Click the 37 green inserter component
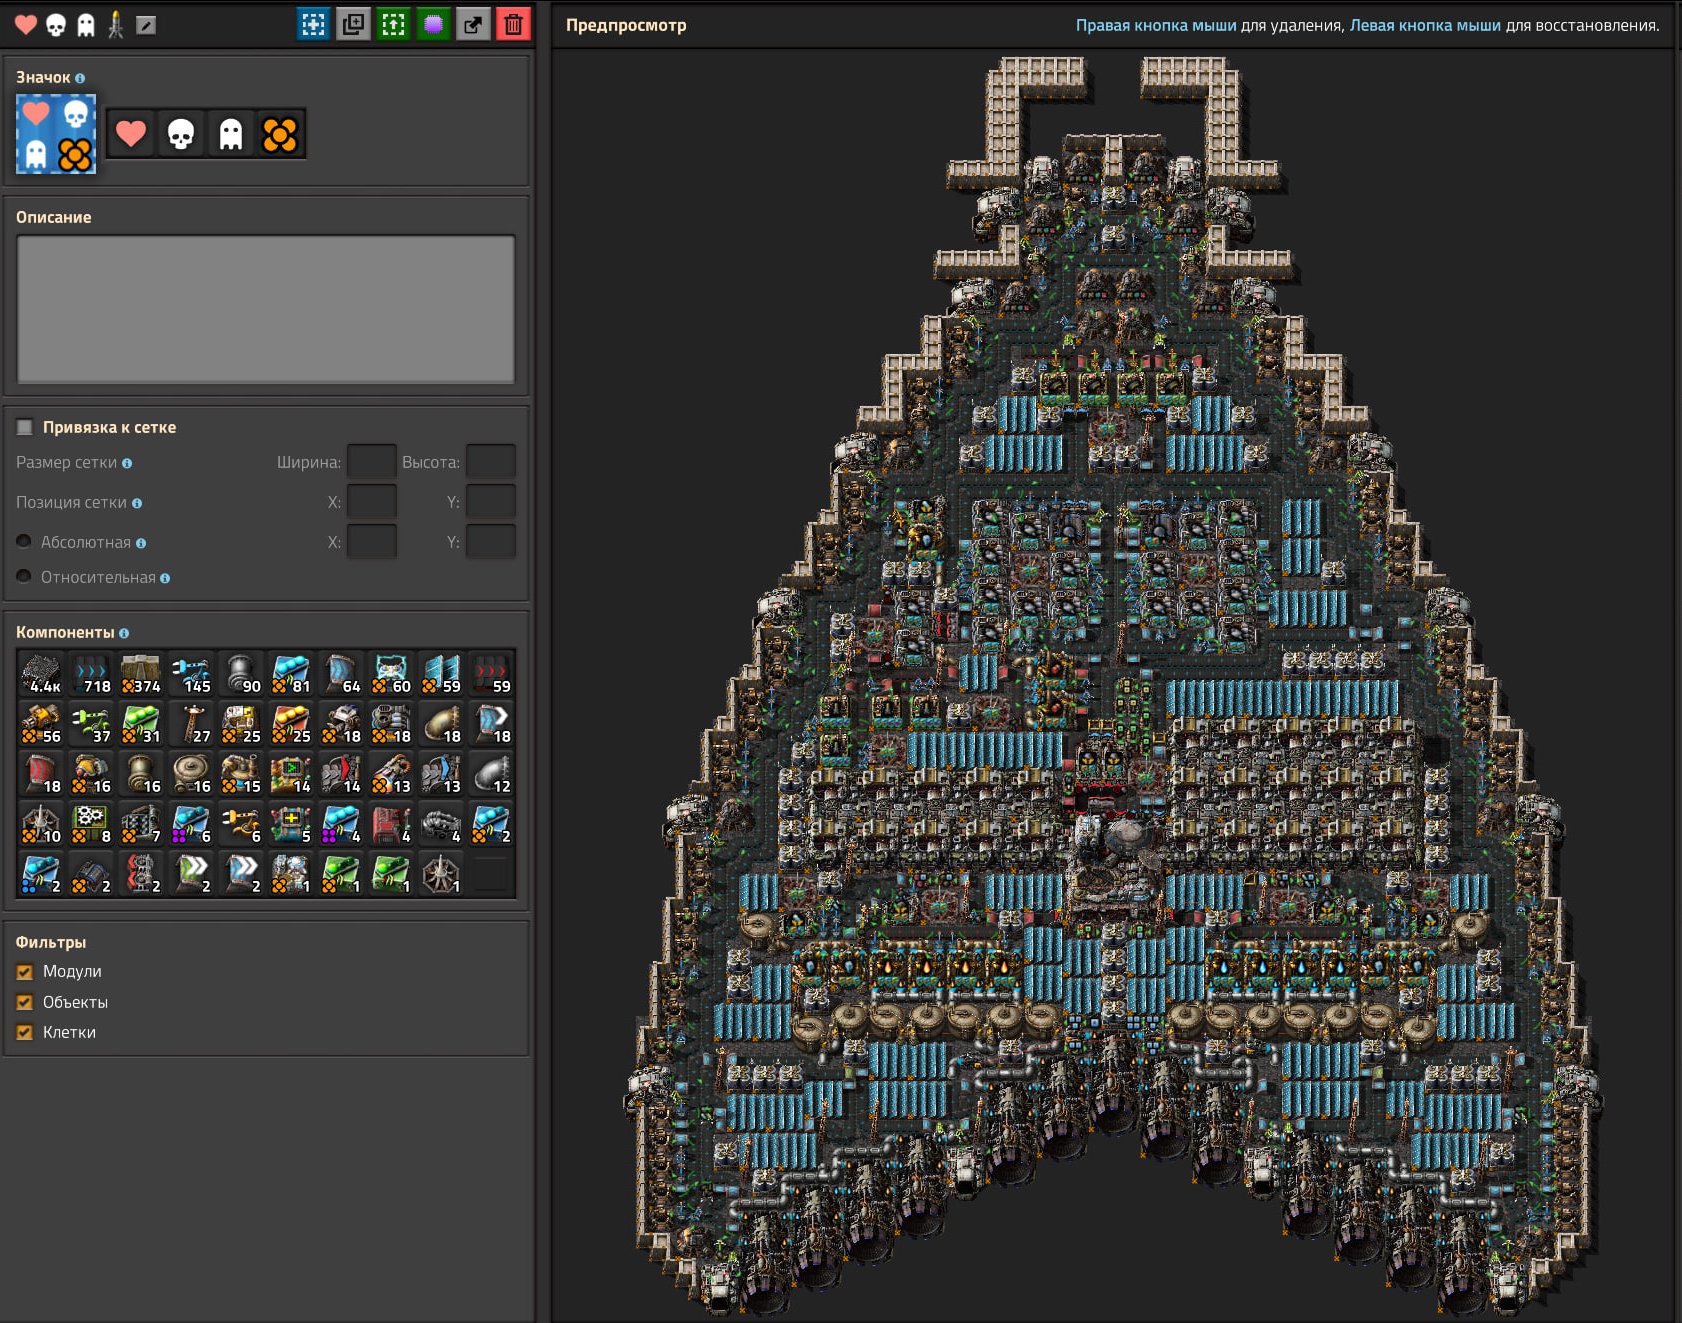 (x=91, y=723)
